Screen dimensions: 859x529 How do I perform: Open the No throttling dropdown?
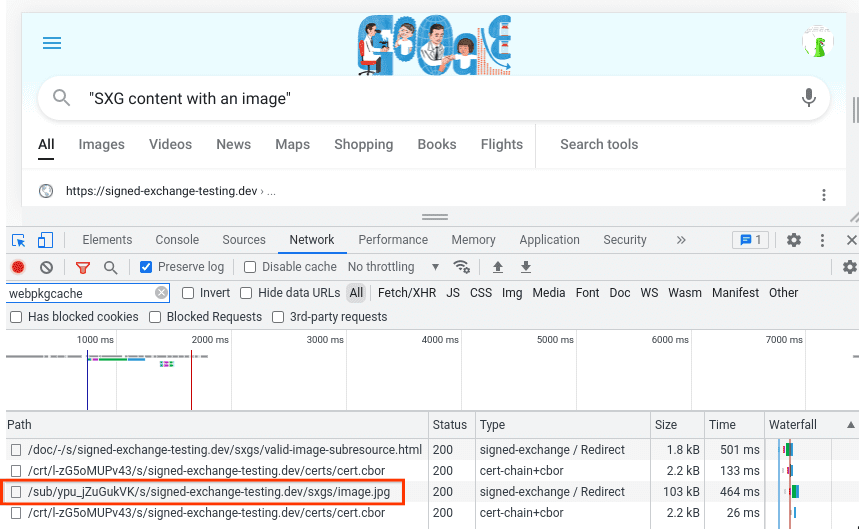393,267
